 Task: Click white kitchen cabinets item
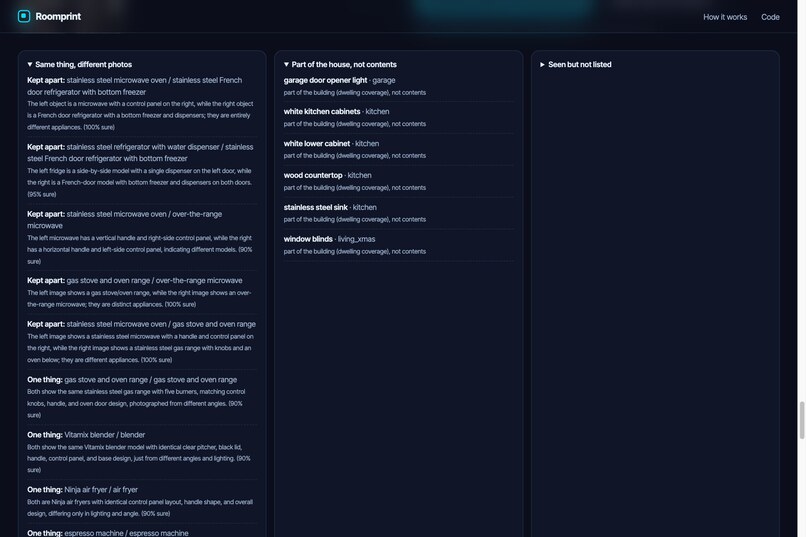(398, 117)
